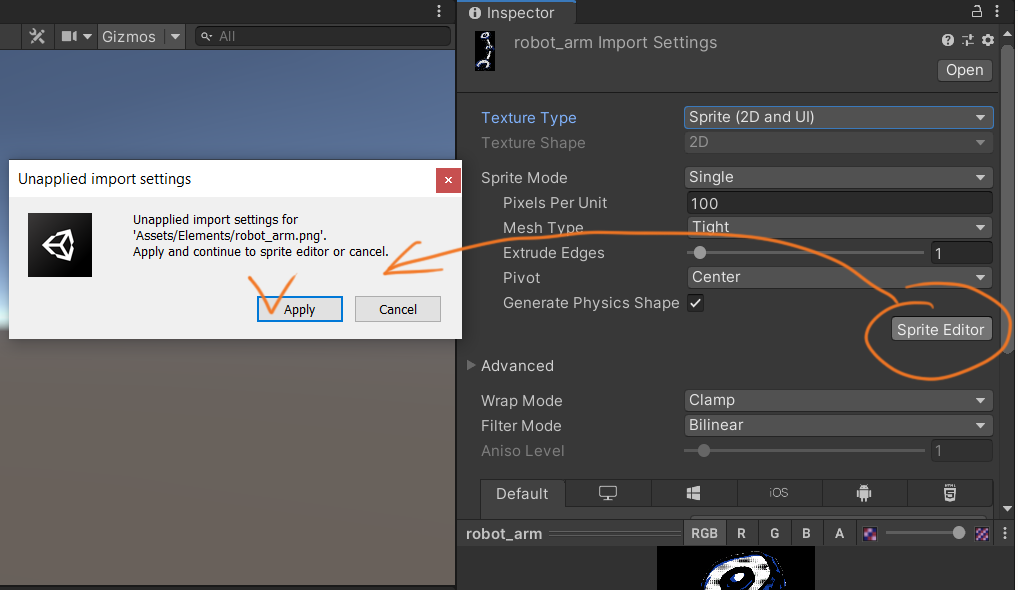Toggle the Inspector lock icon
The width and height of the screenshot is (1018, 590).
[x=977, y=12]
